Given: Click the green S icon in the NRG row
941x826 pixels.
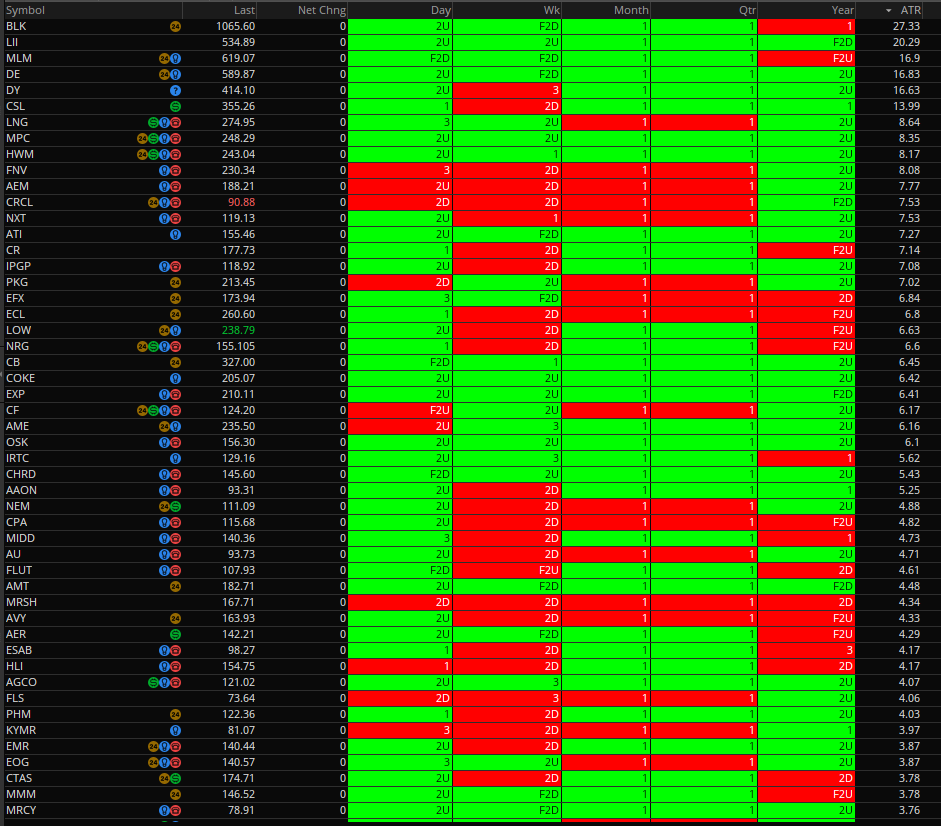Looking at the screenshot, I should (x=153, y=346).
